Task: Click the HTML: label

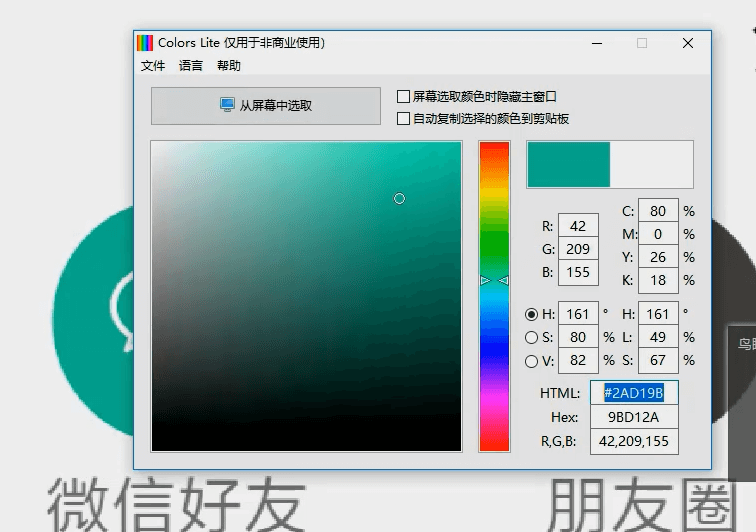Action: pos(560,393)
